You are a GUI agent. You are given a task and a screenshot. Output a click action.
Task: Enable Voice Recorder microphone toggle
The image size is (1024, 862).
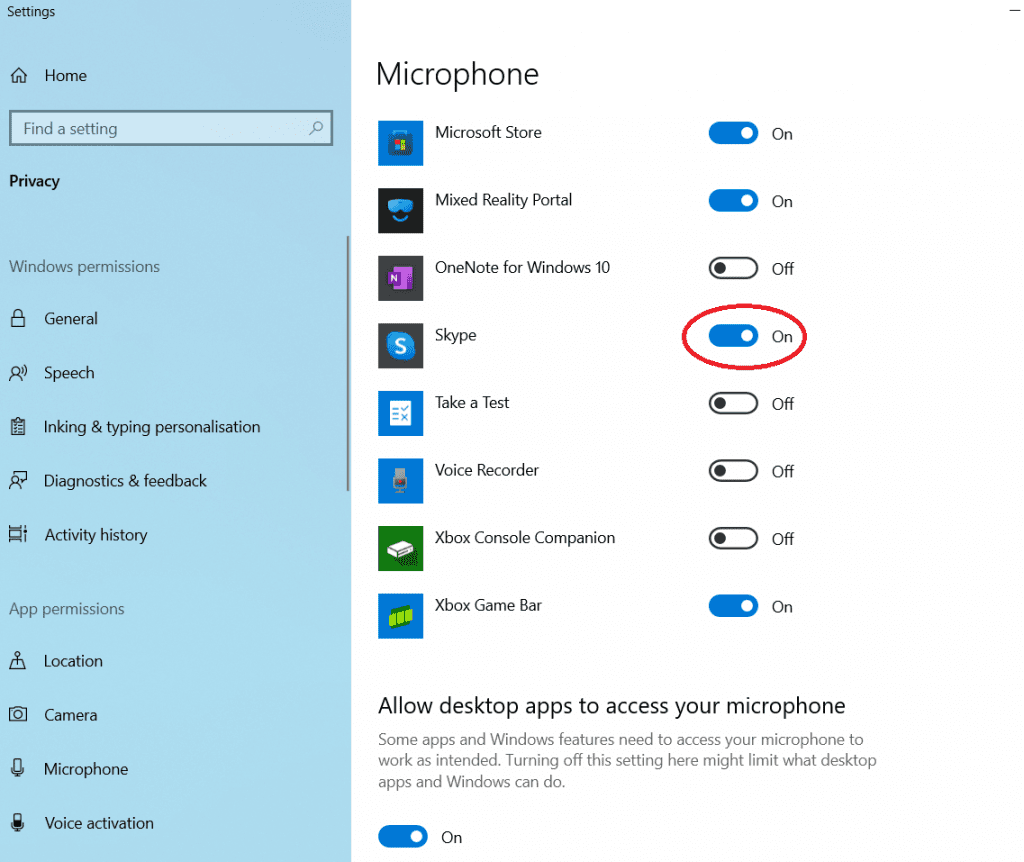click(x=733, y=471)
